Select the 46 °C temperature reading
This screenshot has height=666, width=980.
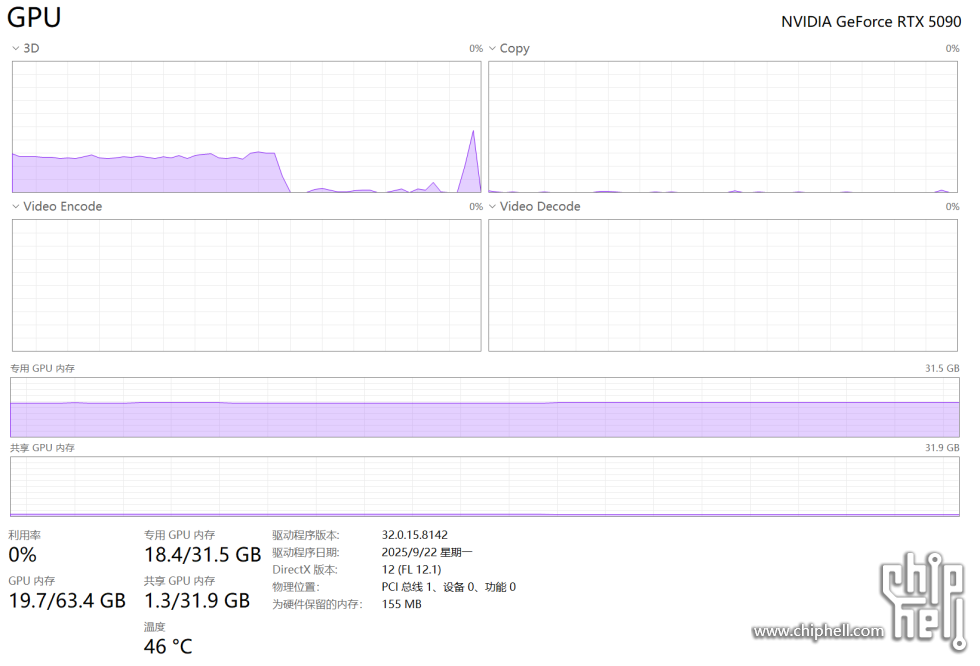[168, 646]
